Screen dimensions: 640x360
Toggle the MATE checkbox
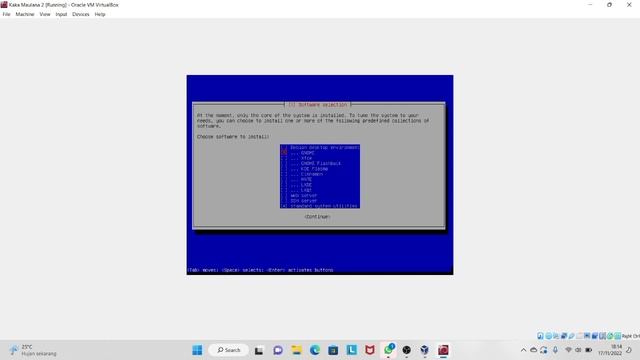coord(284,179)
